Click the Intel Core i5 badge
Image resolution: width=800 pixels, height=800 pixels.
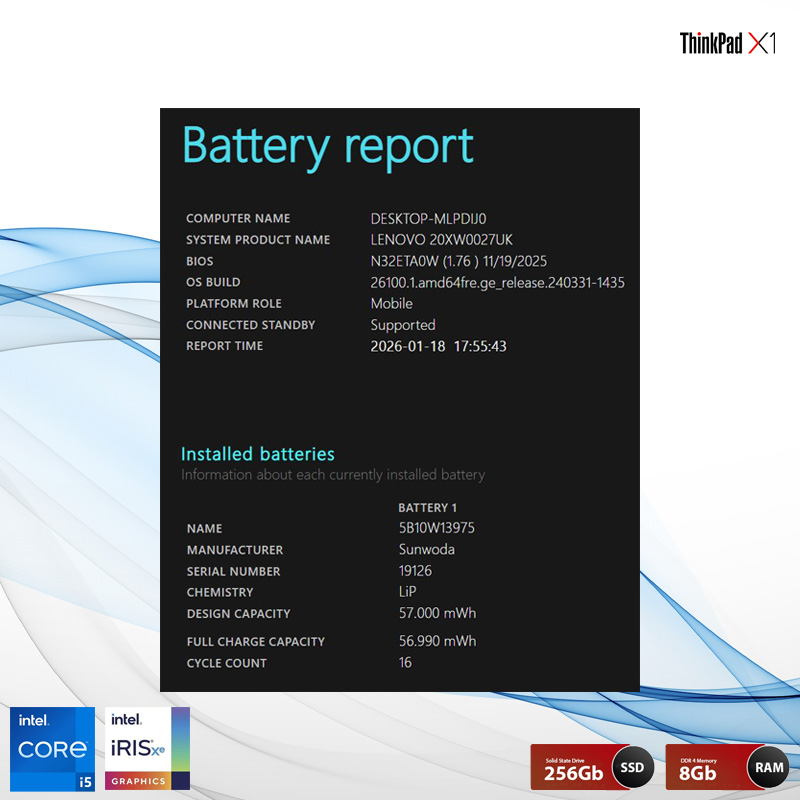[x=55, y=747]
